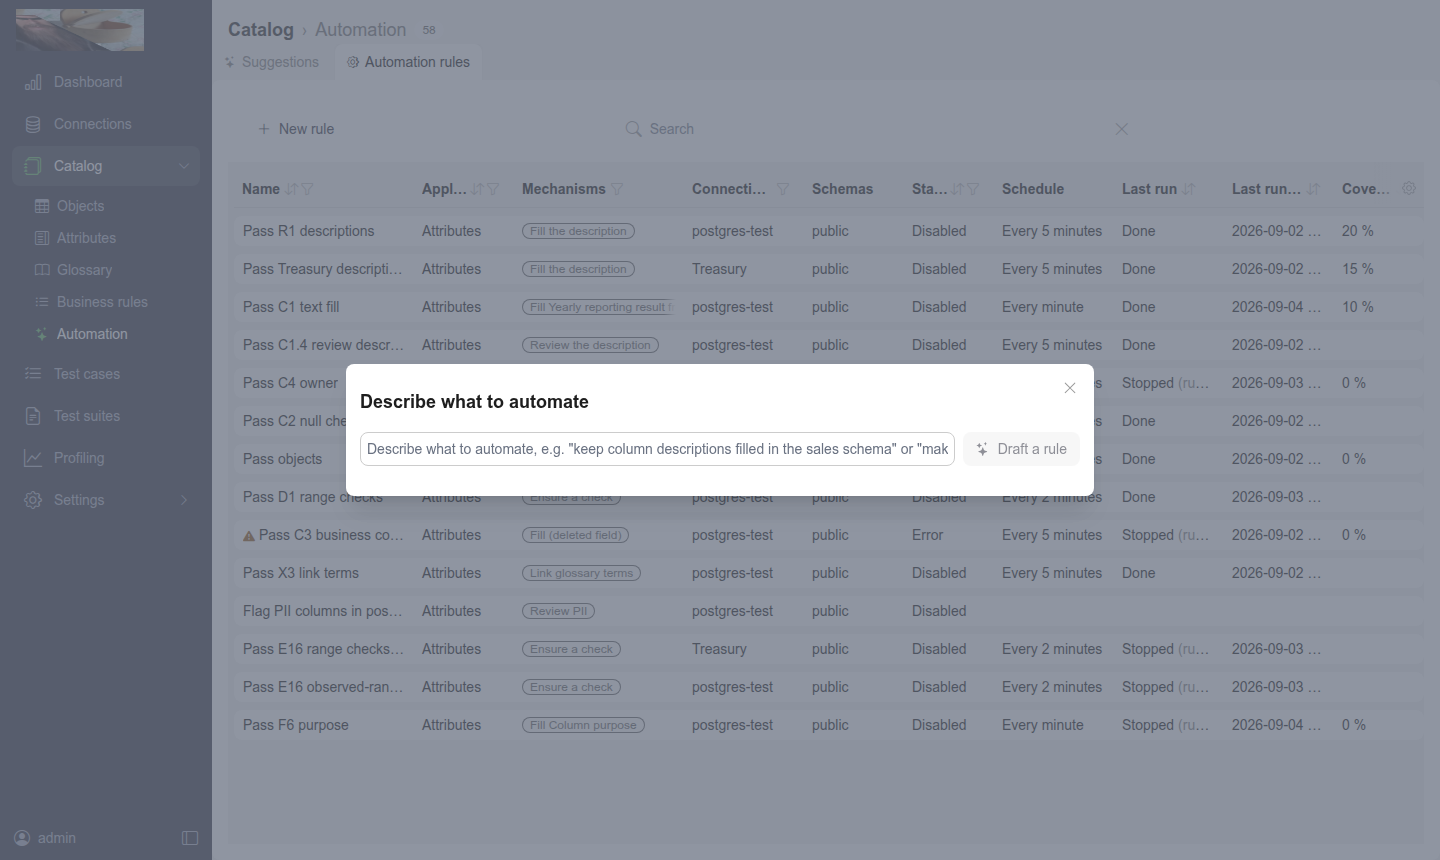
Task: Open the Pass E16 observed-ran… rule
Action: pyautogui.click(x=322, y=687)
